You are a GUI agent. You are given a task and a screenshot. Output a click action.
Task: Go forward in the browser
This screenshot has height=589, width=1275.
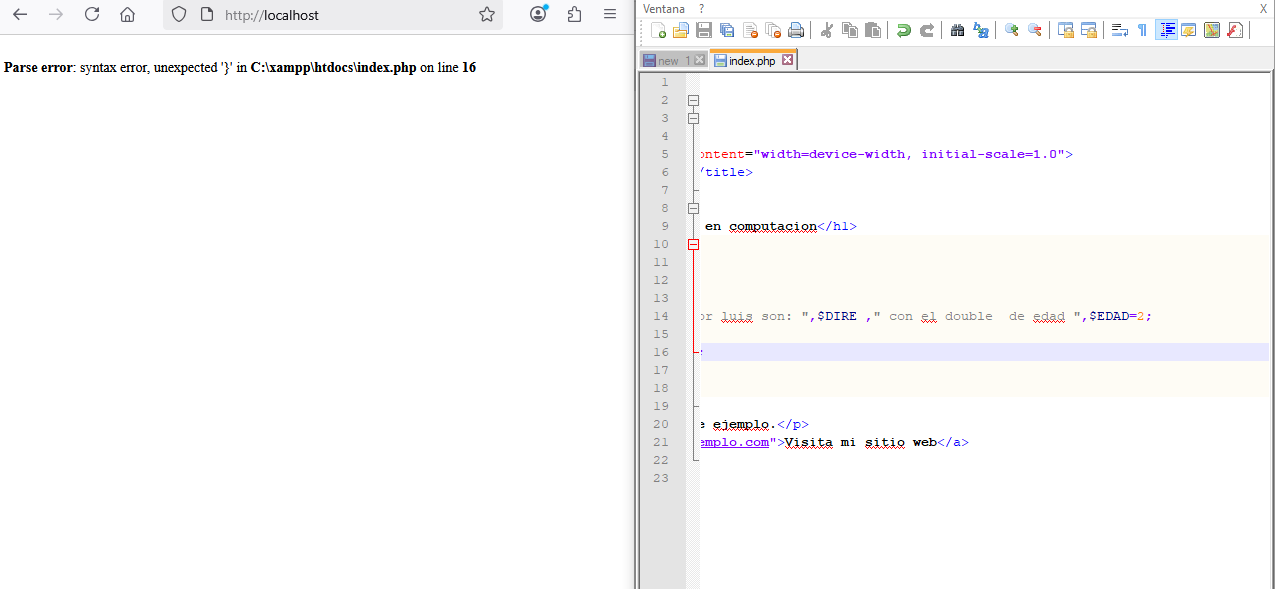tap(56, 14)
